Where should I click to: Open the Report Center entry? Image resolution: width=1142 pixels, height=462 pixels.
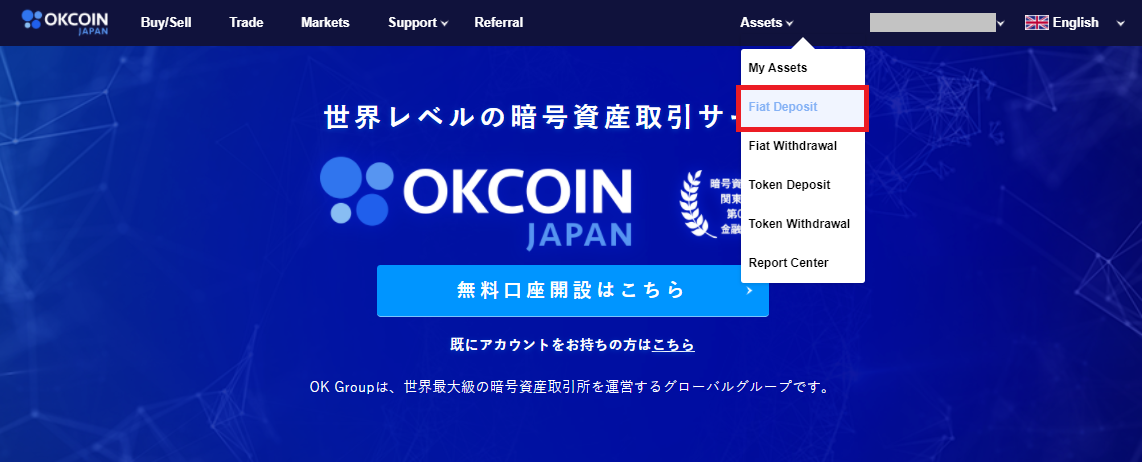coord(803,263)
